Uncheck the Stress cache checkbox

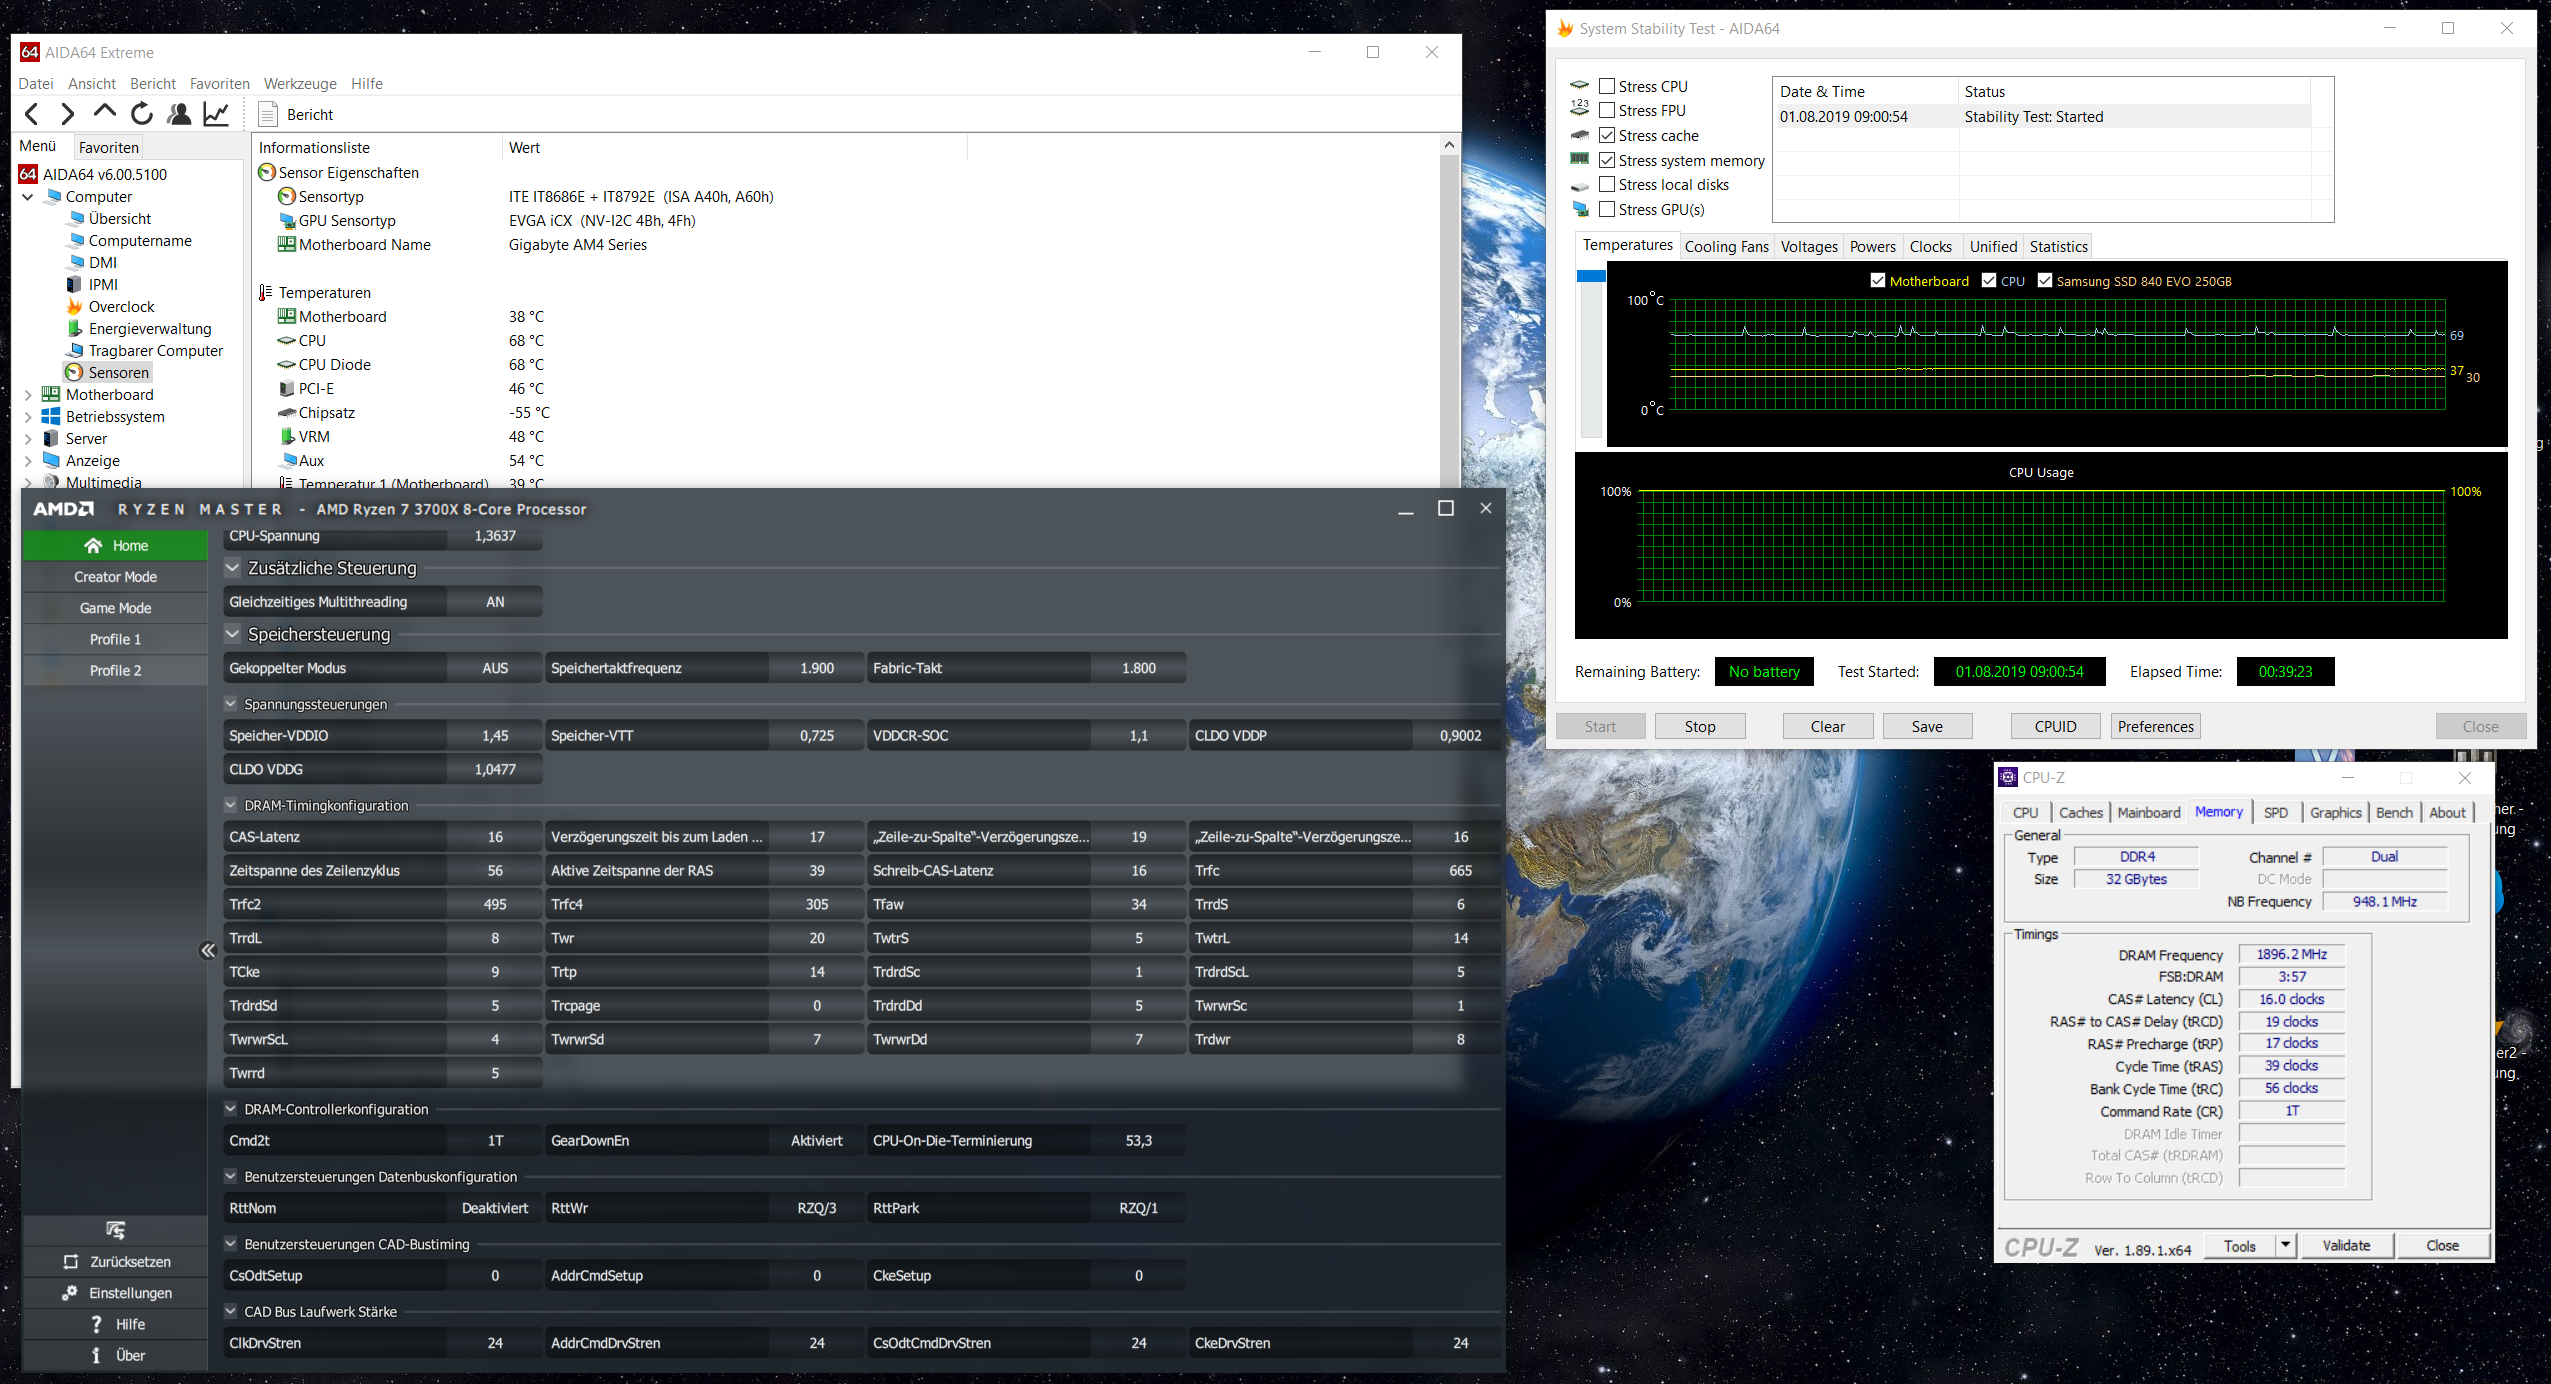[x=1607, y=135]
